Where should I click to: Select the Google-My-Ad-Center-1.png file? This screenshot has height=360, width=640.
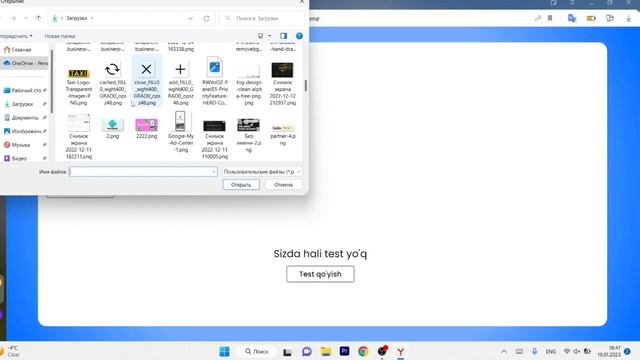click(x=180, y=131)
